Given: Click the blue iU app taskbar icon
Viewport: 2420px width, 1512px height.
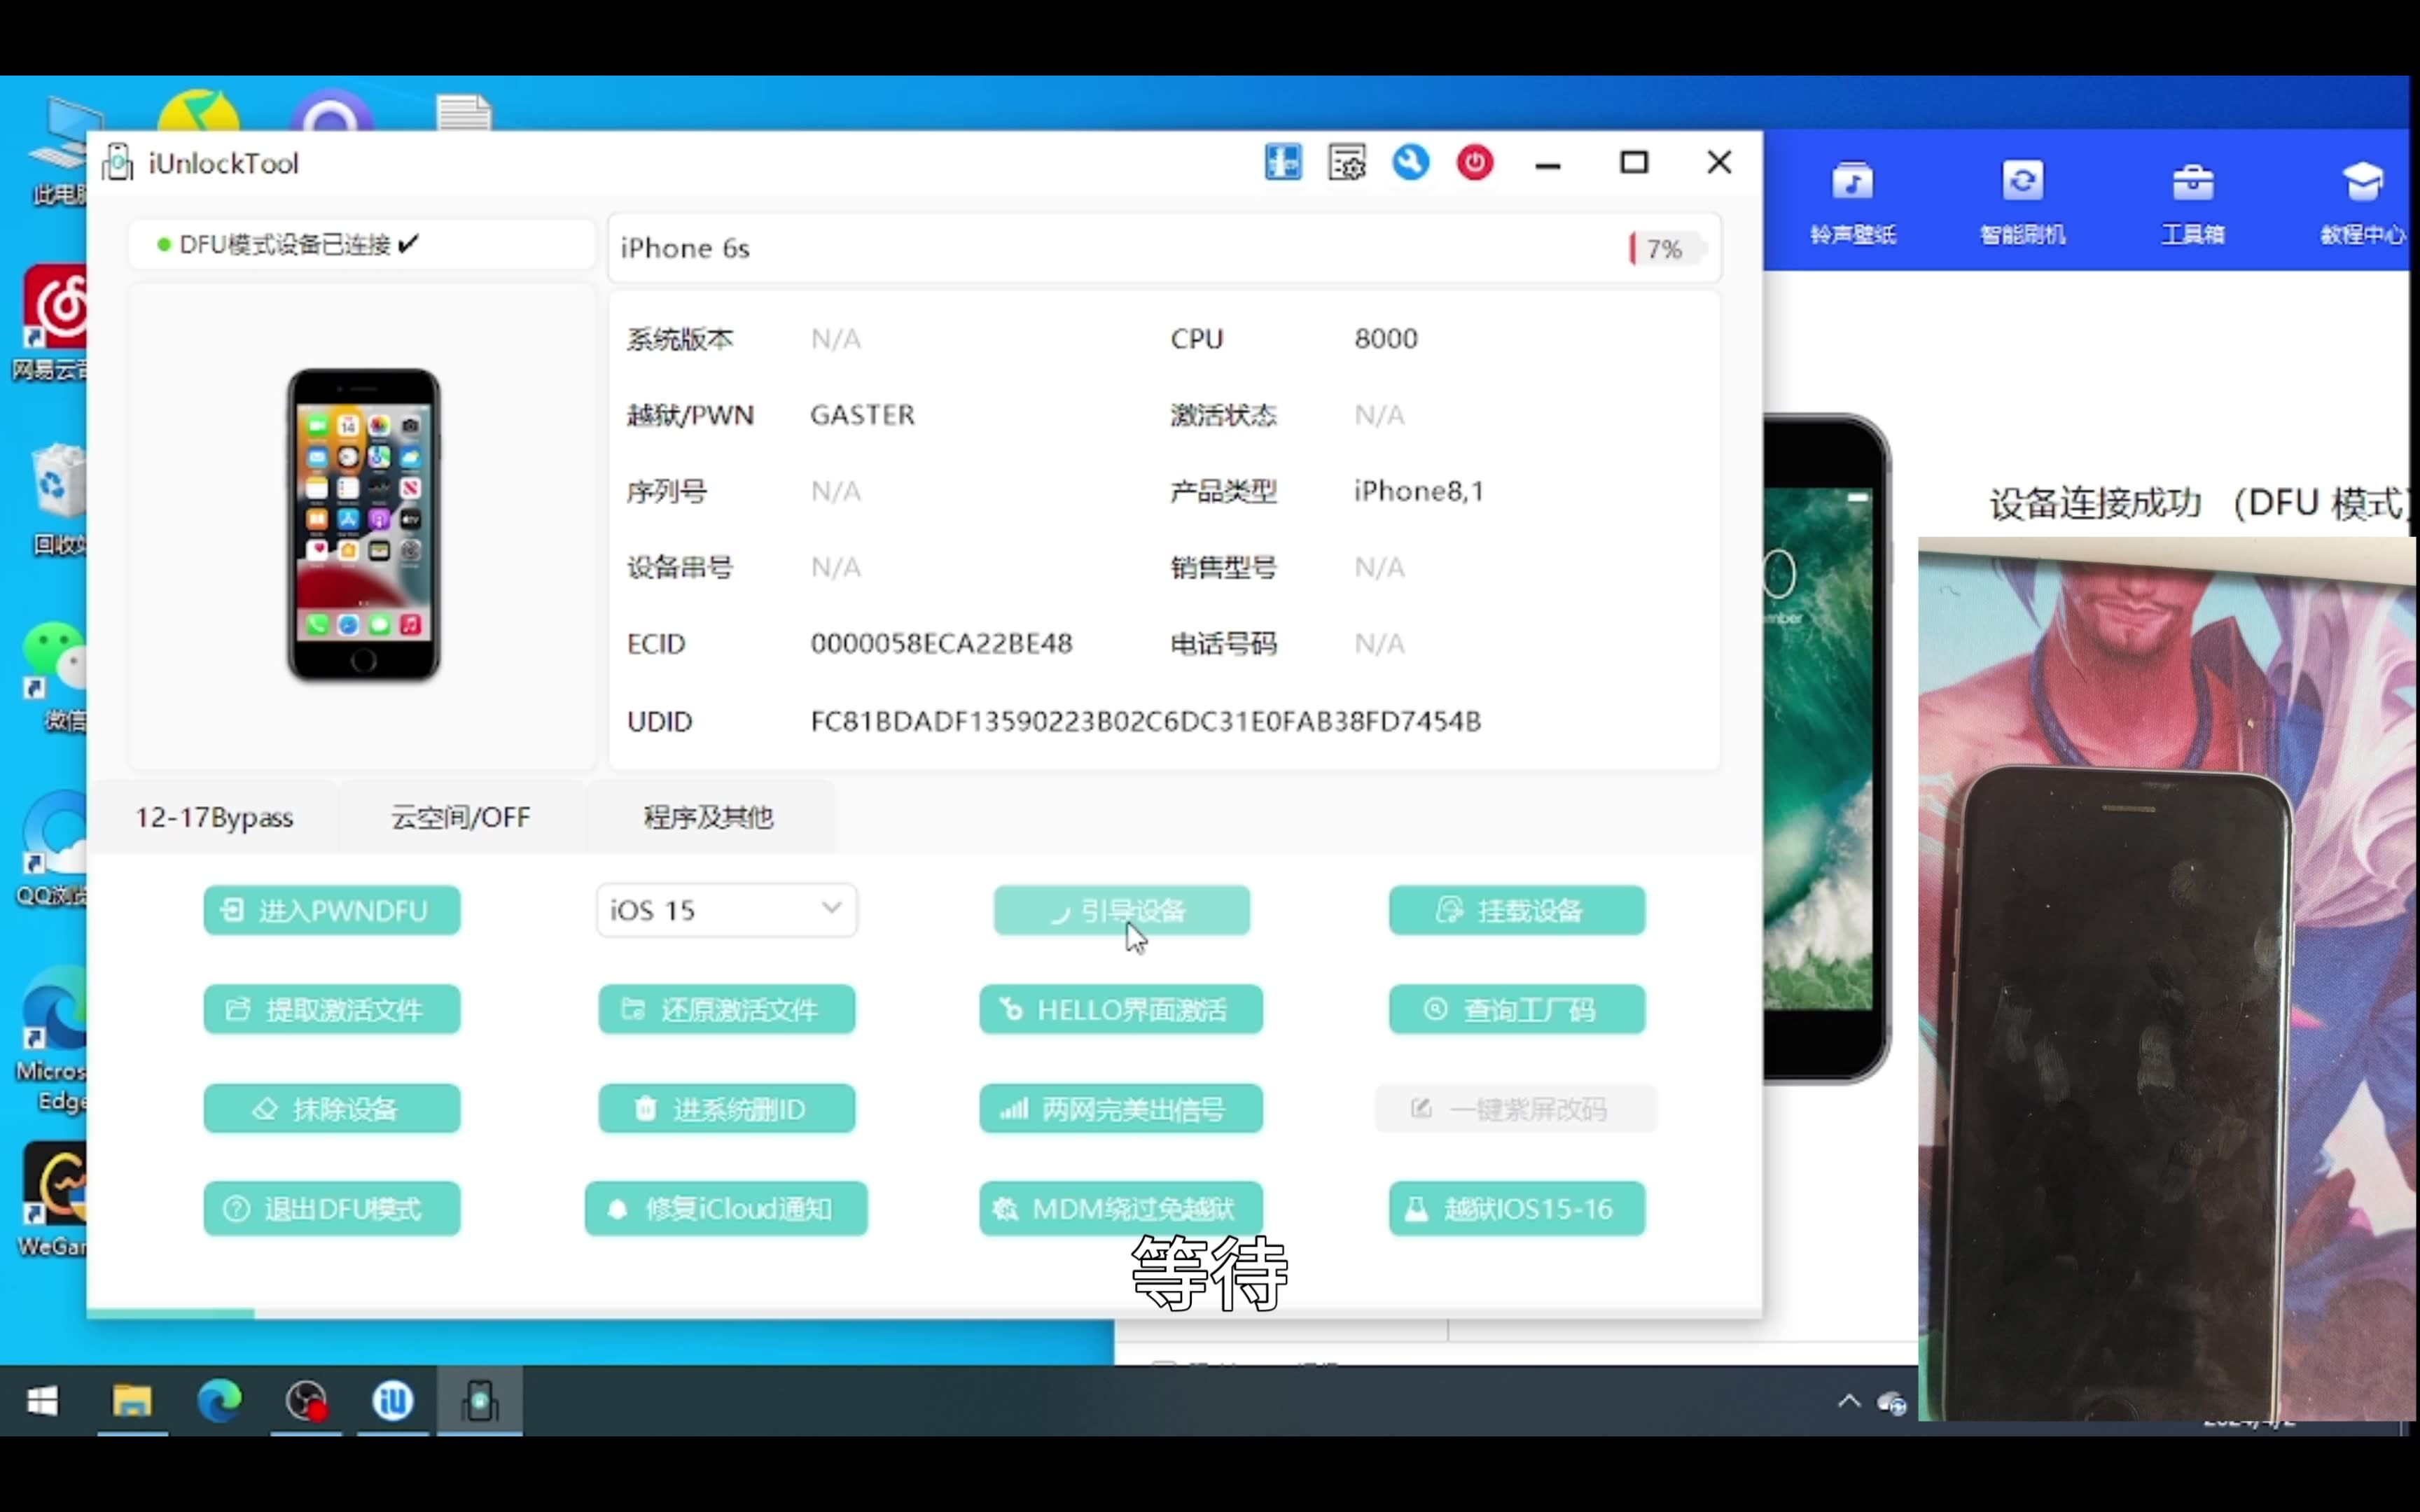Looking at the screenshot, I should (393, 1400).
